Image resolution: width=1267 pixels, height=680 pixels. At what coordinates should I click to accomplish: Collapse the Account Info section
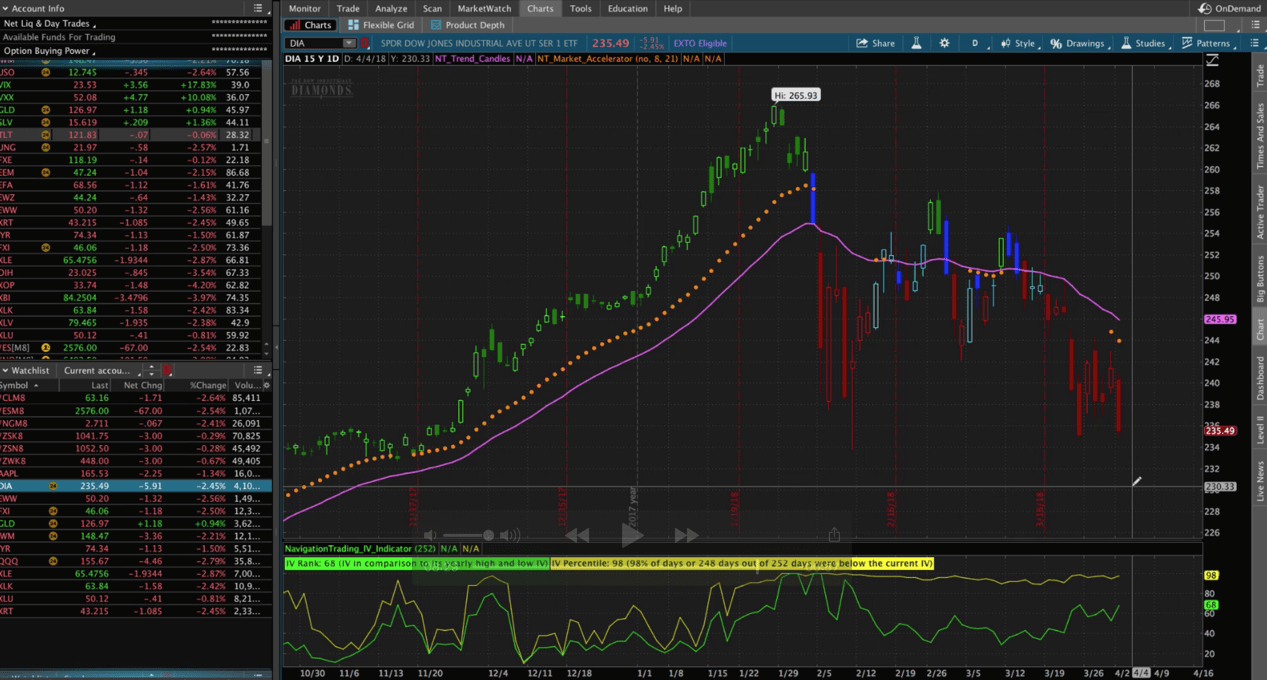(x=6, y=8)
